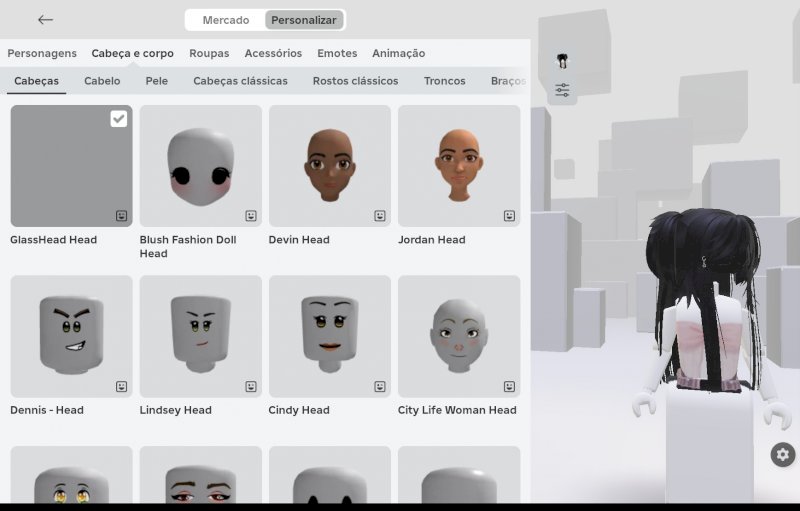This screenshot has height=511, width=800.
Task: Select the Troncos subcategory
Action: point(444,81)
